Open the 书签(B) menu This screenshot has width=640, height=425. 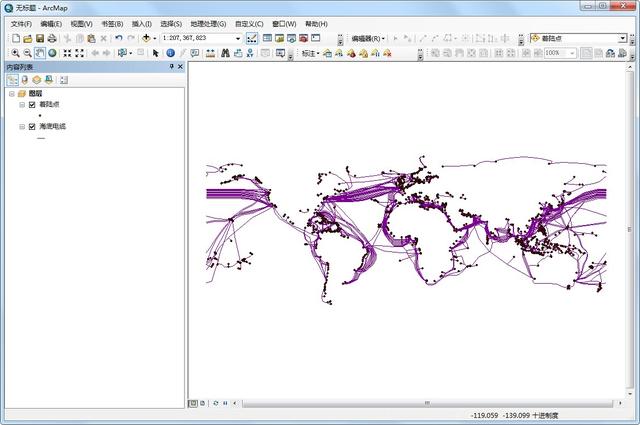point(112,23)
